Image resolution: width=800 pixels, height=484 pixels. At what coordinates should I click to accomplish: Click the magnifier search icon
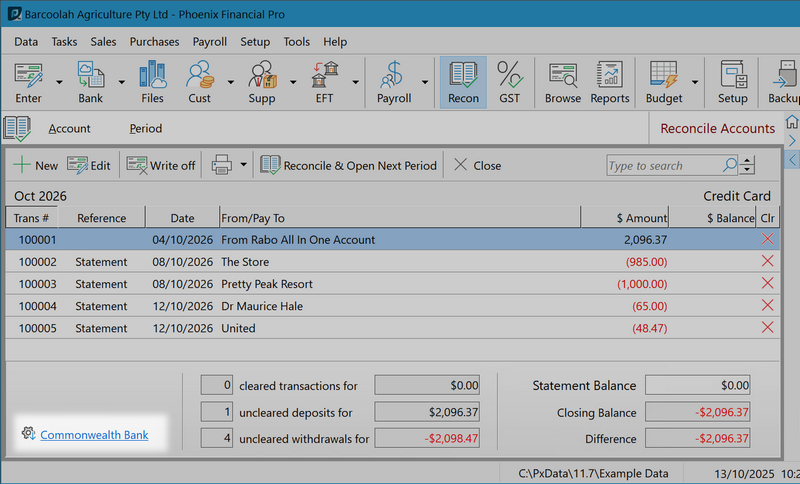[731, 165]
